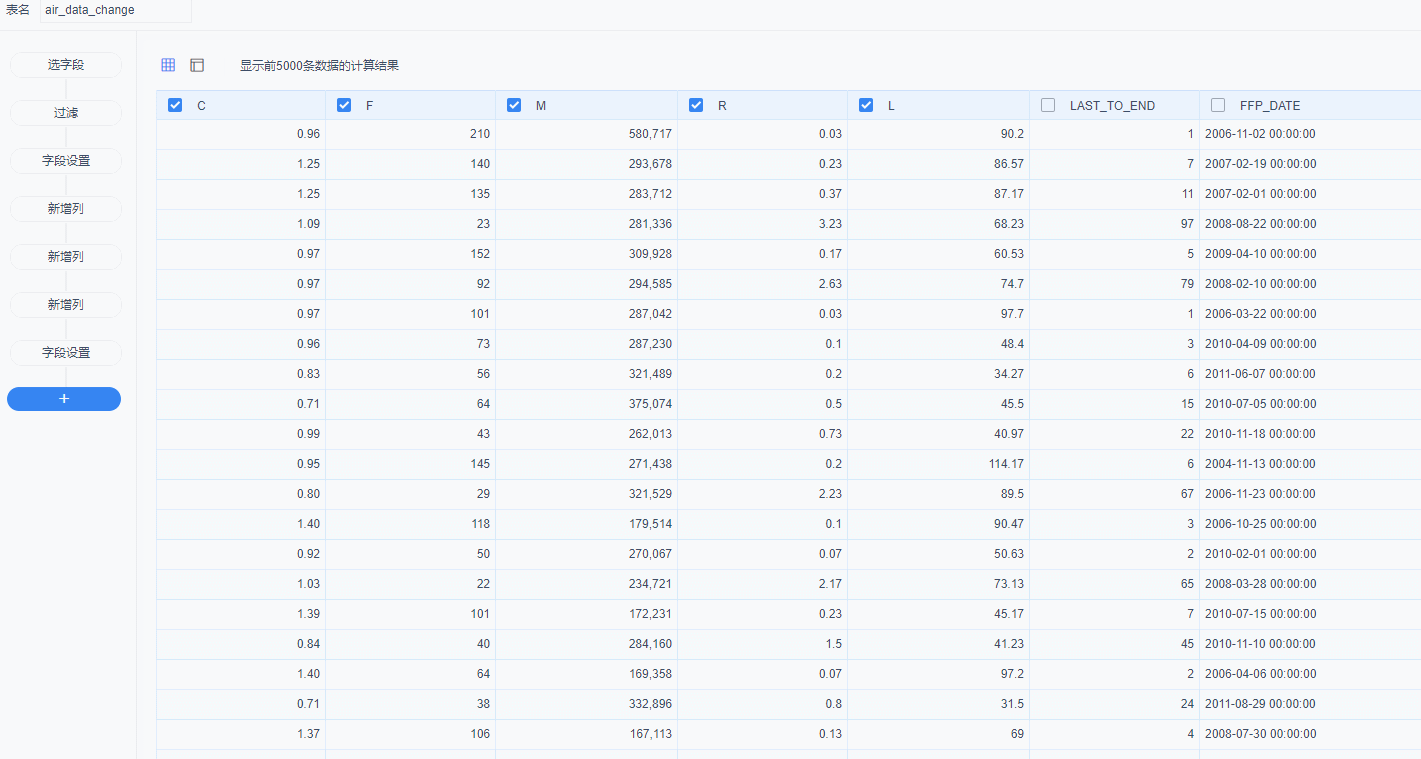Screen dimensions: 1421x759
Task: Check the FFP_DATE column checkbox
Action: coord(1218,105)
